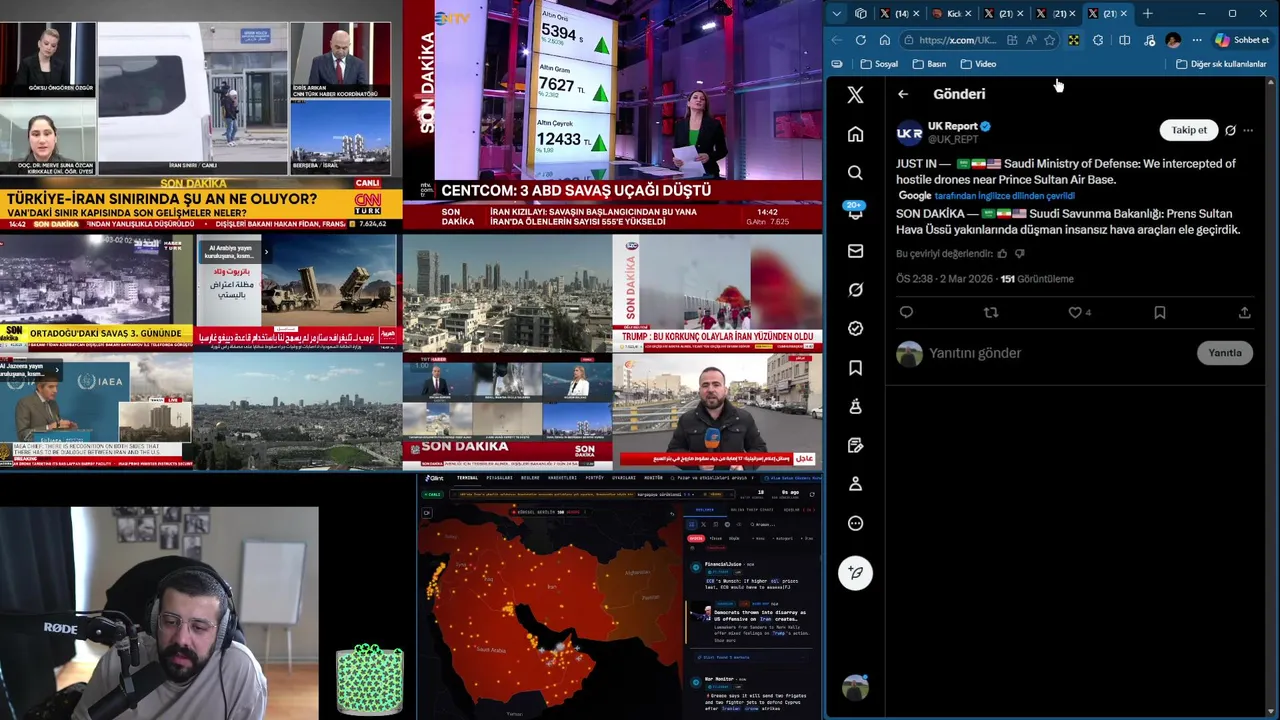This screenshot has height=720, width=1280.
Task: Expand the browser tab list chevron
Action: [x=836, y=14]
